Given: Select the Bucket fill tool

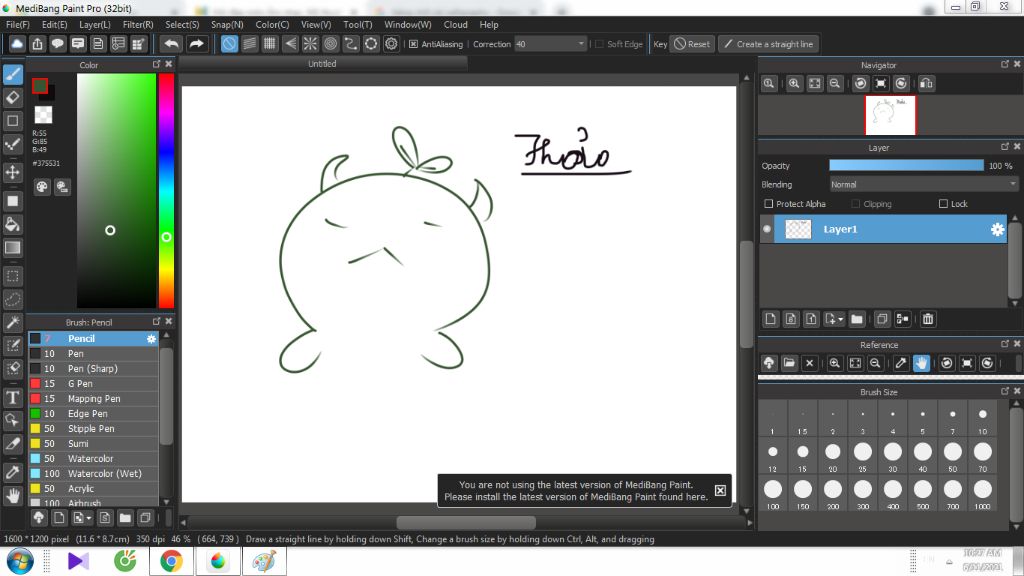Looking at the screenshot, I should 13,223.
